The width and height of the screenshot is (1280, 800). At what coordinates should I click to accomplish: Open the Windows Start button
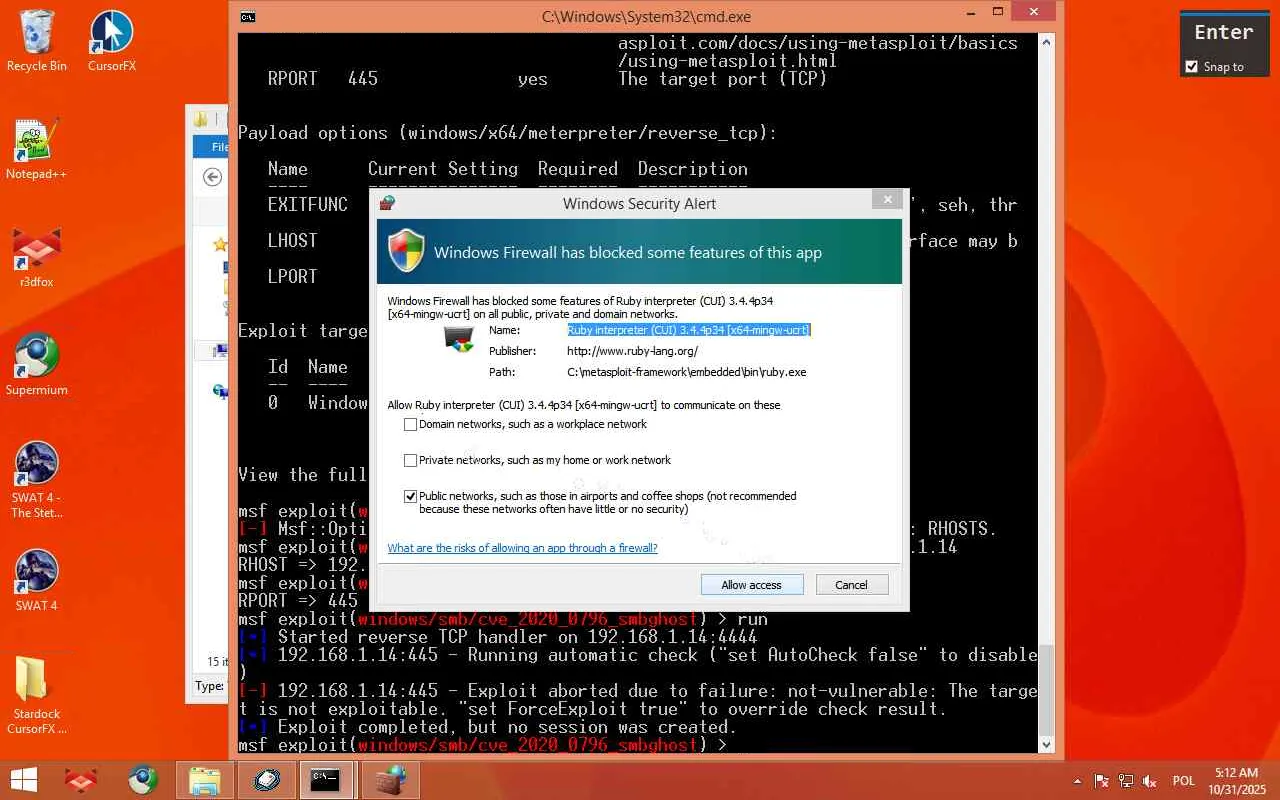click(24, 780)
